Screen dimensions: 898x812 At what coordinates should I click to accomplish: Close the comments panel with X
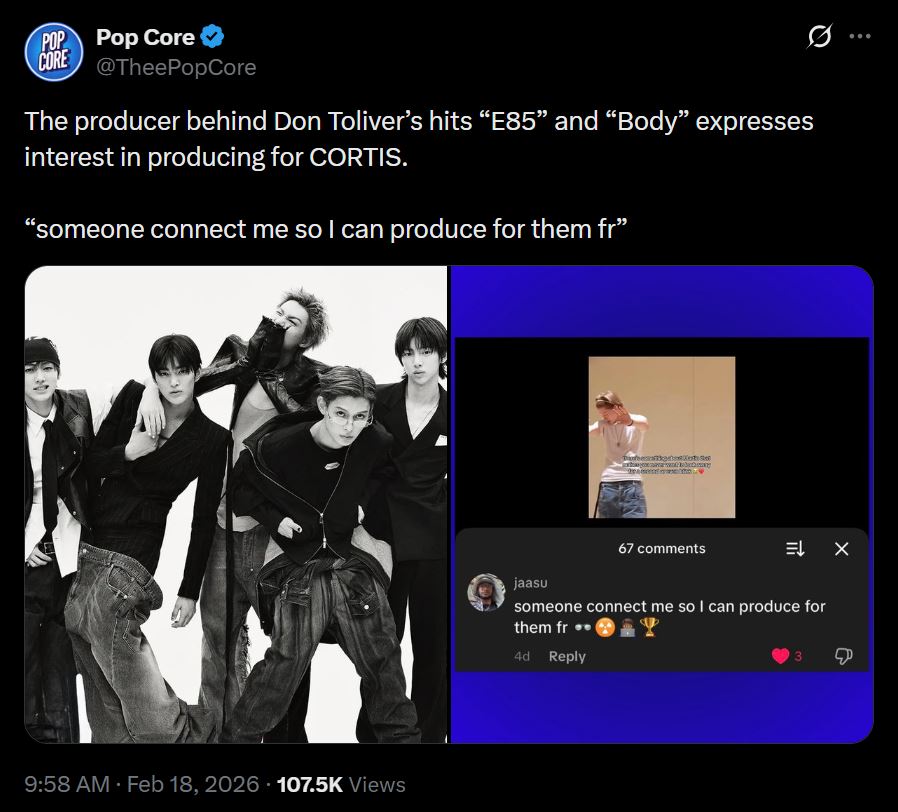coord(841,548)
